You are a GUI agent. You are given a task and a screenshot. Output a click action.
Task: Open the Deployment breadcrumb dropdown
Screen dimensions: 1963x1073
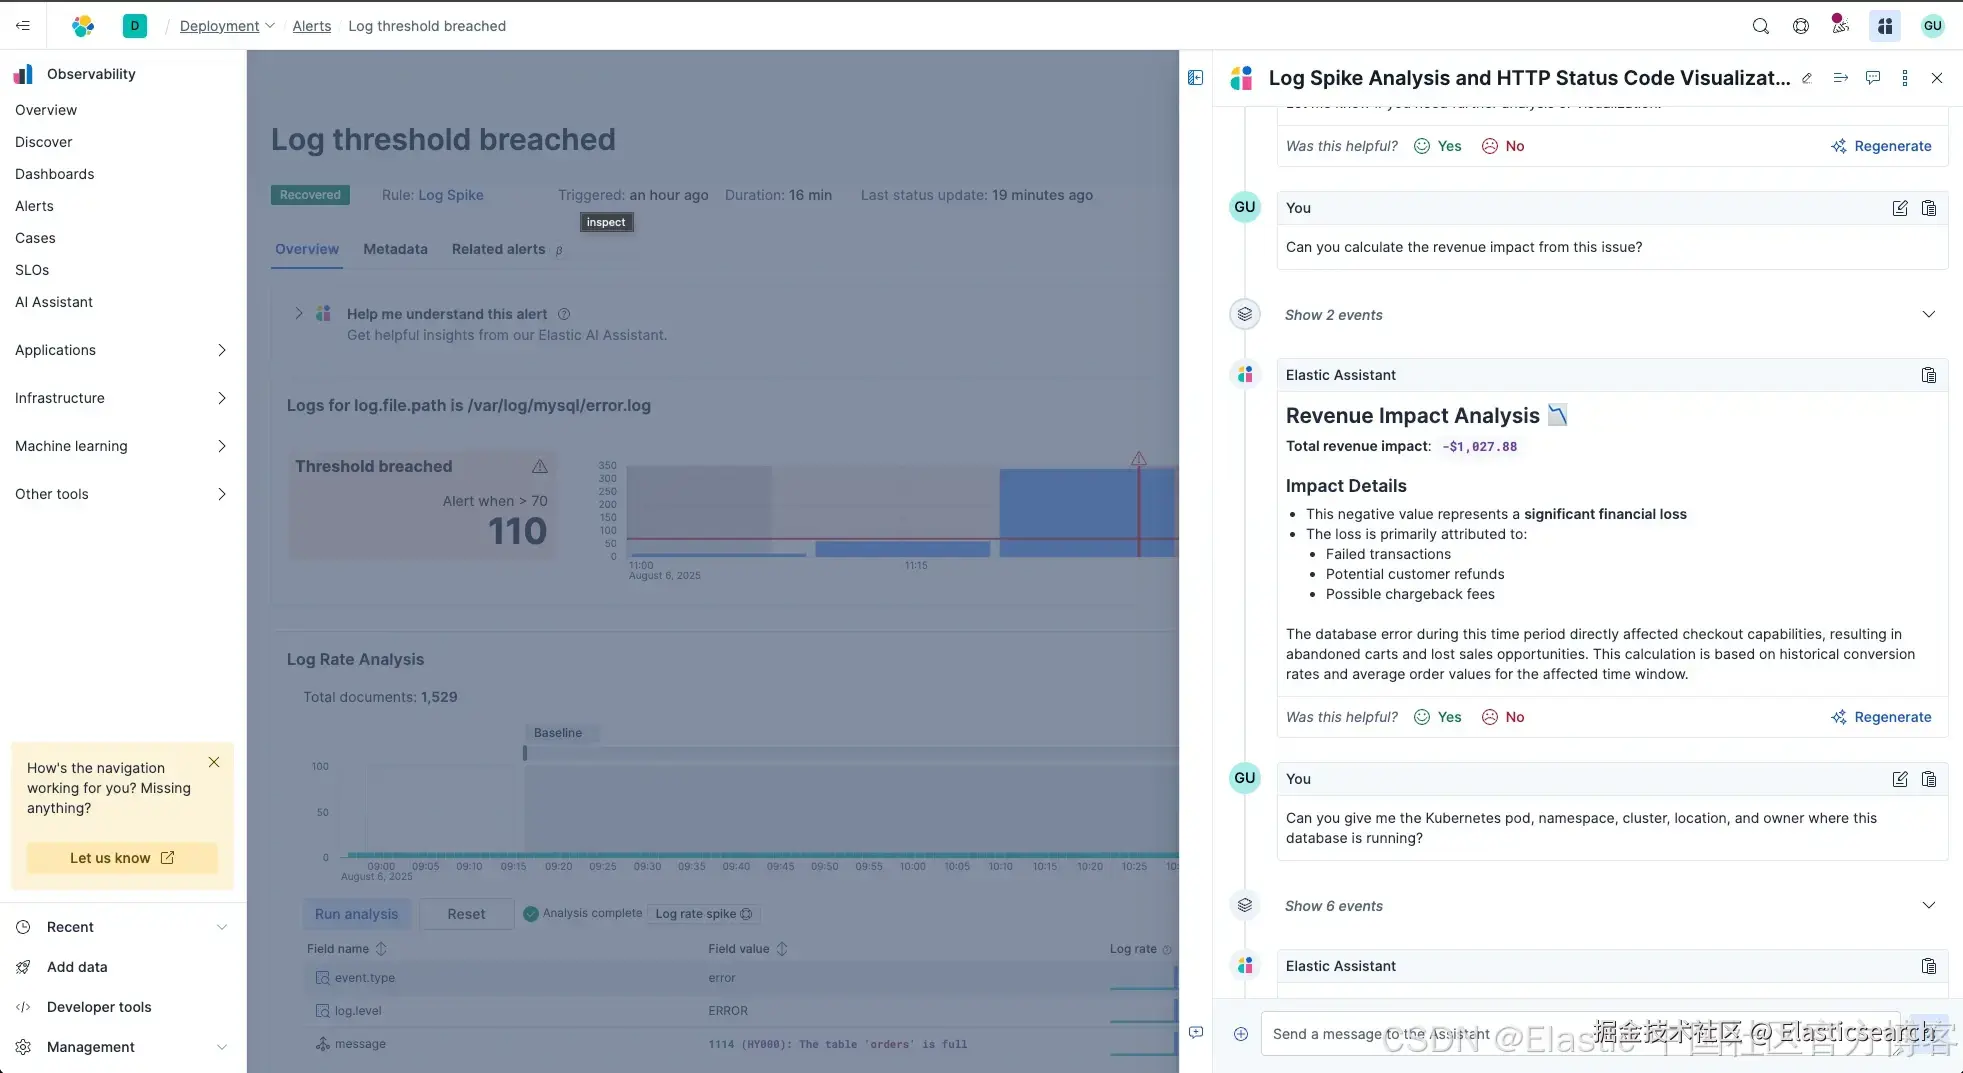(227, 26)
